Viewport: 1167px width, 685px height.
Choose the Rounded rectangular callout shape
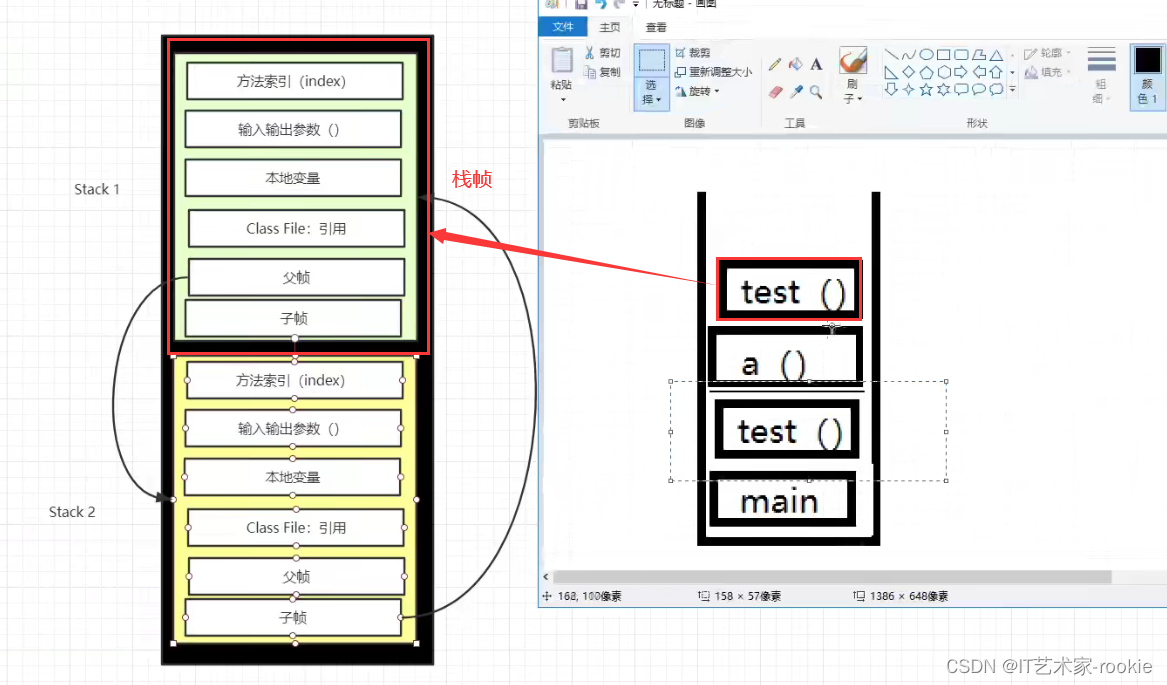[x=962, y=89]
